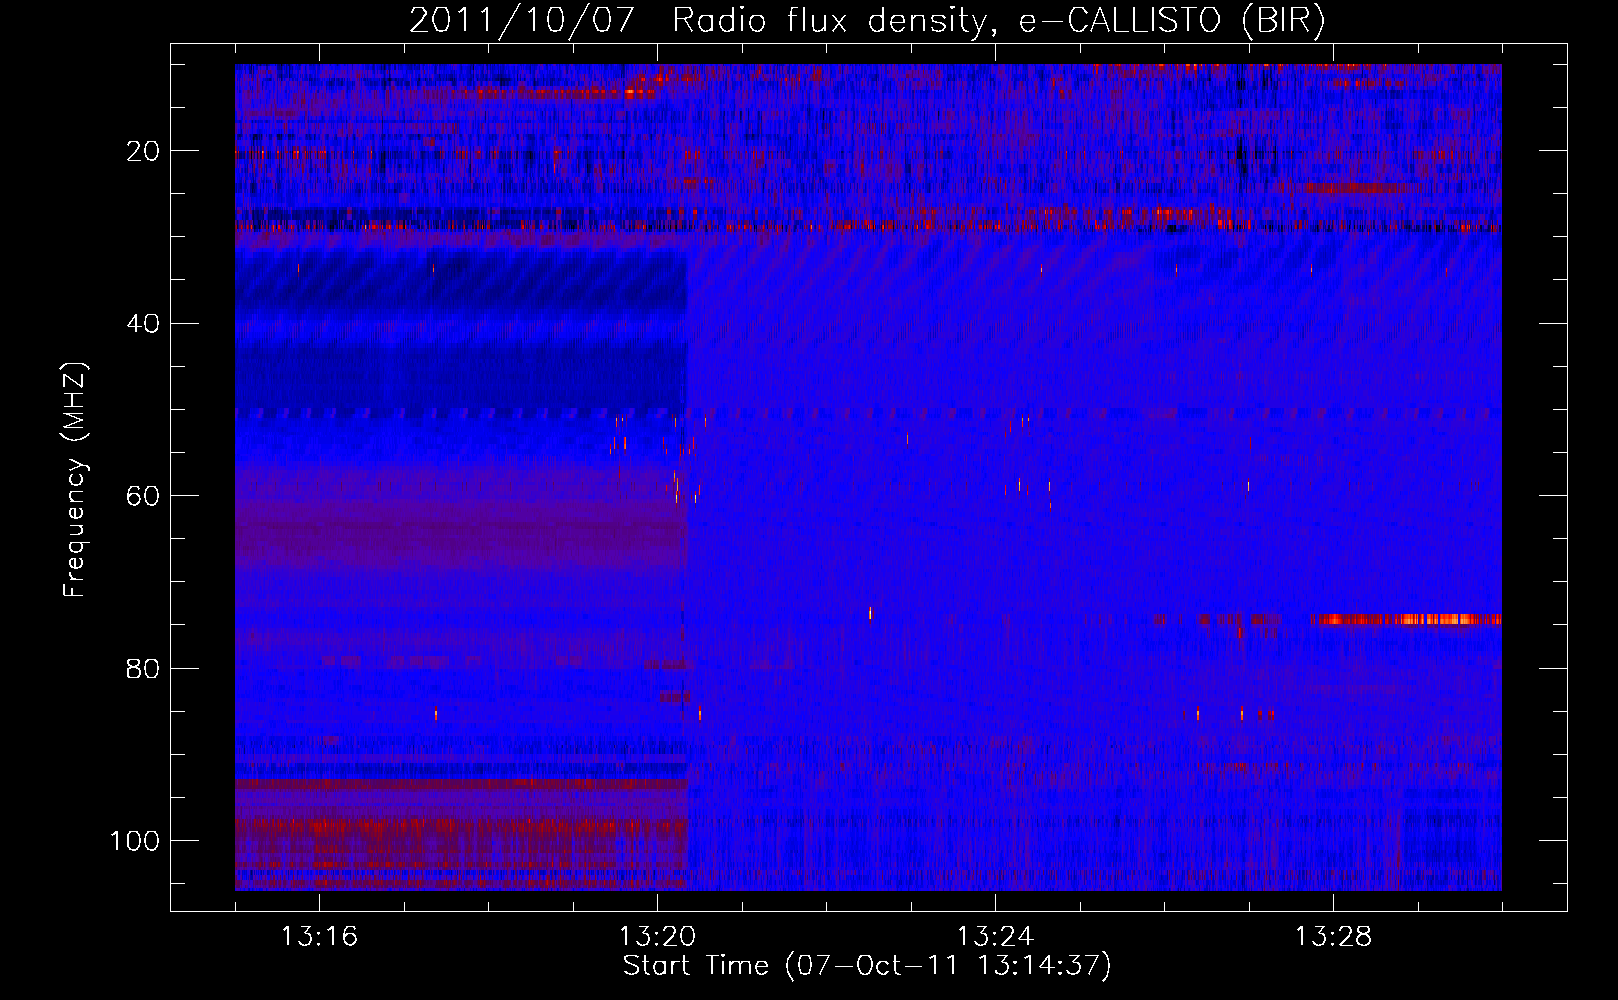Click the 'Frequency (MHZ)' axis label
1618x1000 pixels.
[x=76, y=480]
